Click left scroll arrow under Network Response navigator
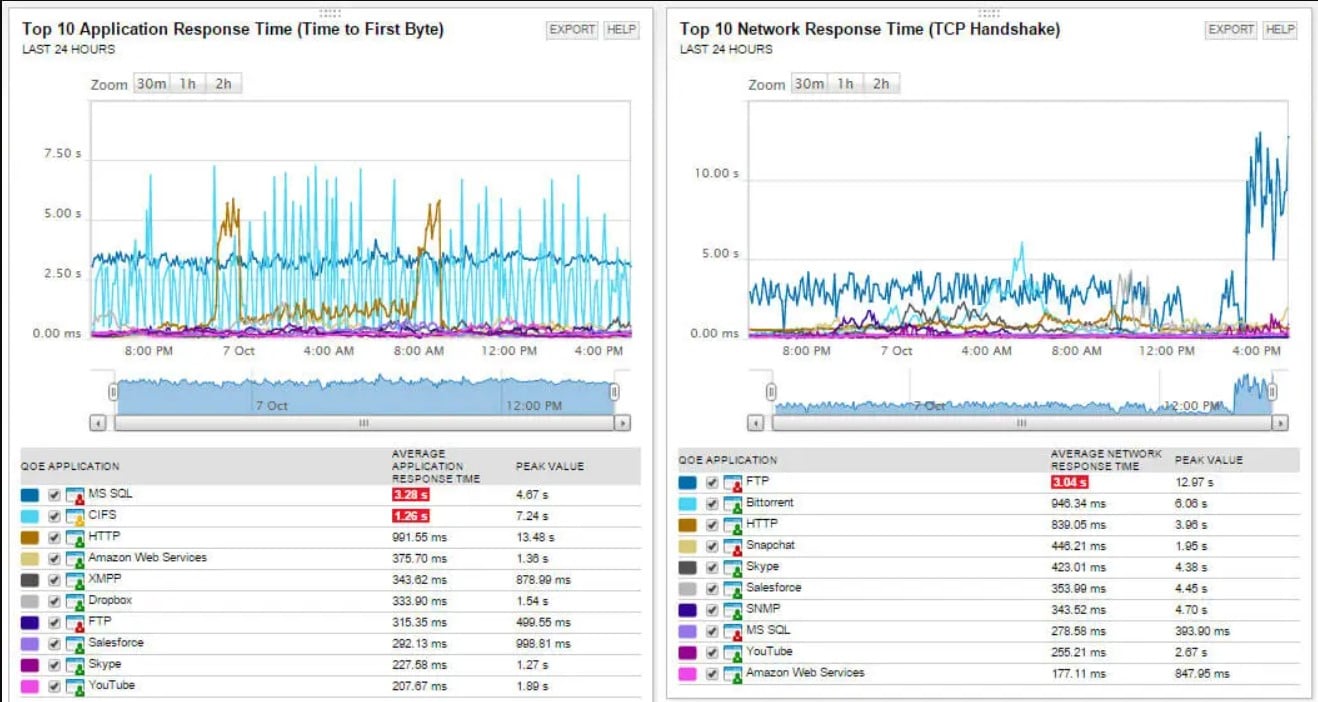Image resolution: width=1318 pixels, height=702 pixels. click(x=756, y=423)
